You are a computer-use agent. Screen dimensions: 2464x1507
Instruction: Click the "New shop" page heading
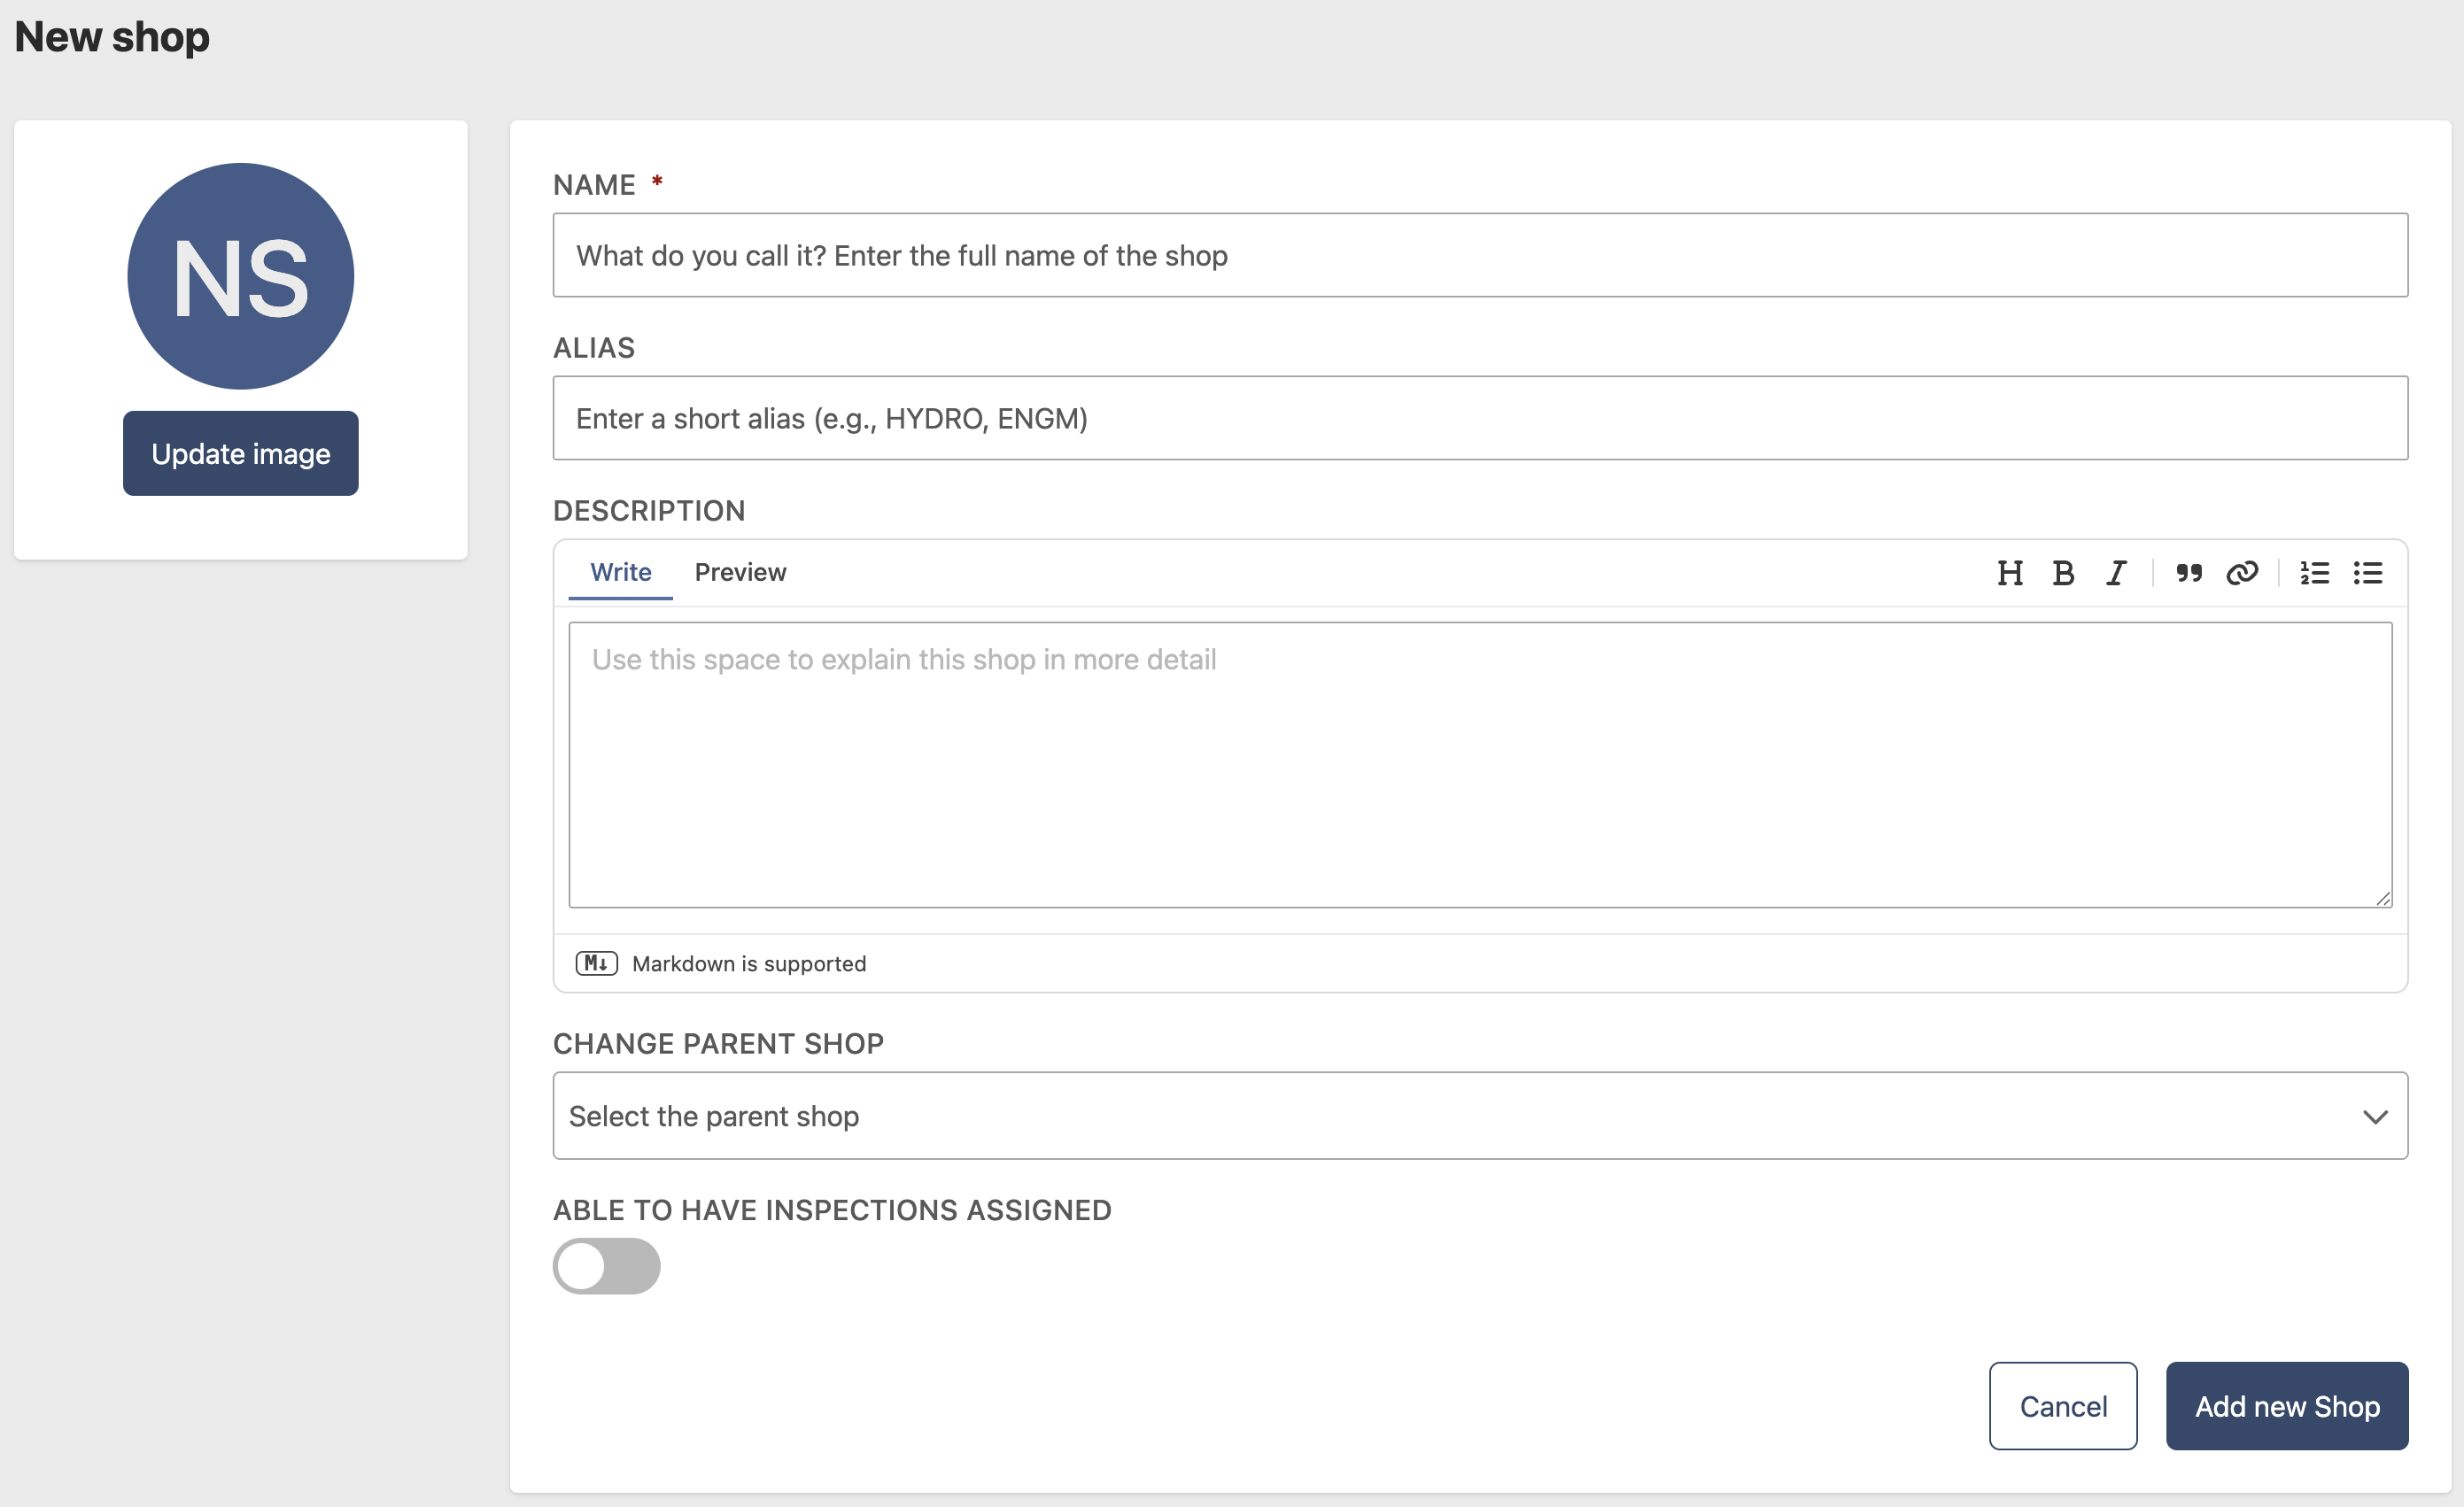coord(112,36)
